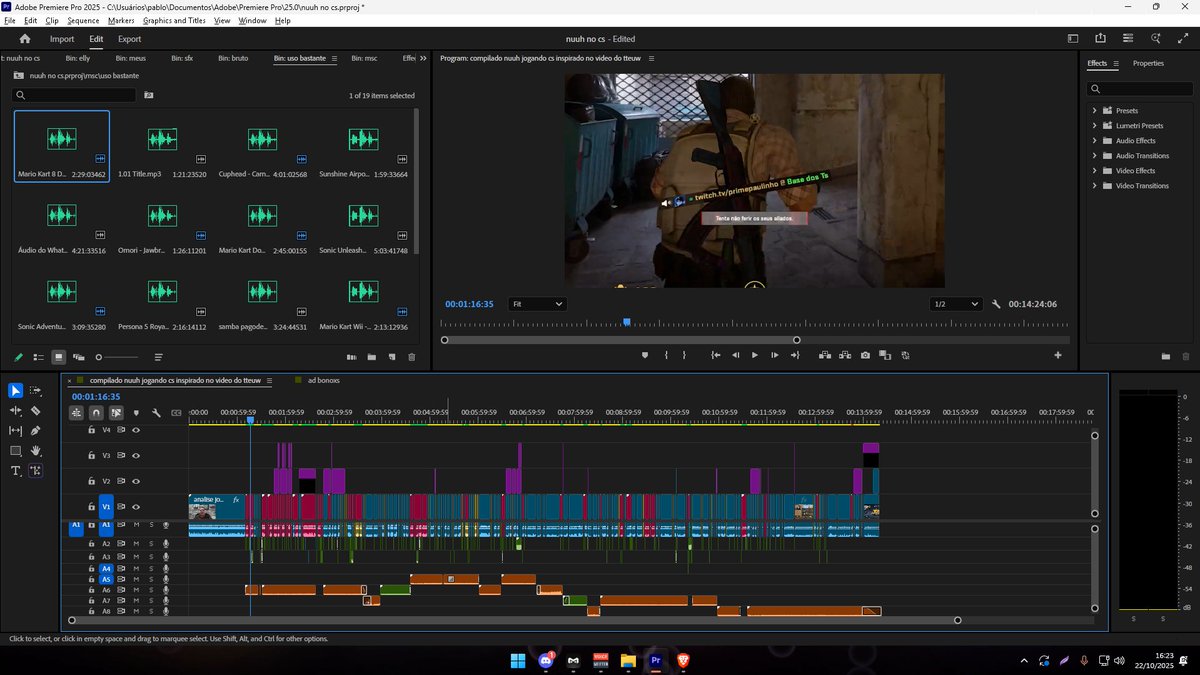Screen dimensions: 1200x675
Task: Go to Export workspace
Action: click(x=129, y=39)
